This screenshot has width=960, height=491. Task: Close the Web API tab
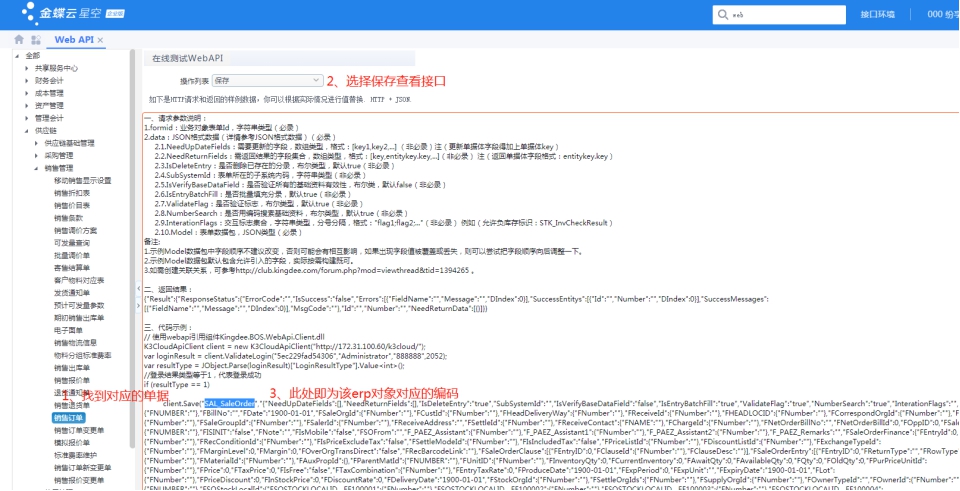(101, 40)
